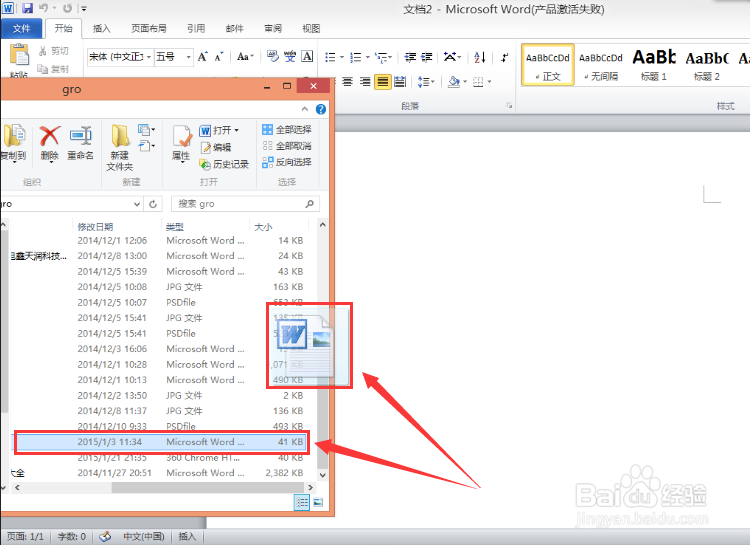Click 新建文件夹 in Explorer ribbon
This screenshot has width=750, height=545.
point(120,147)
